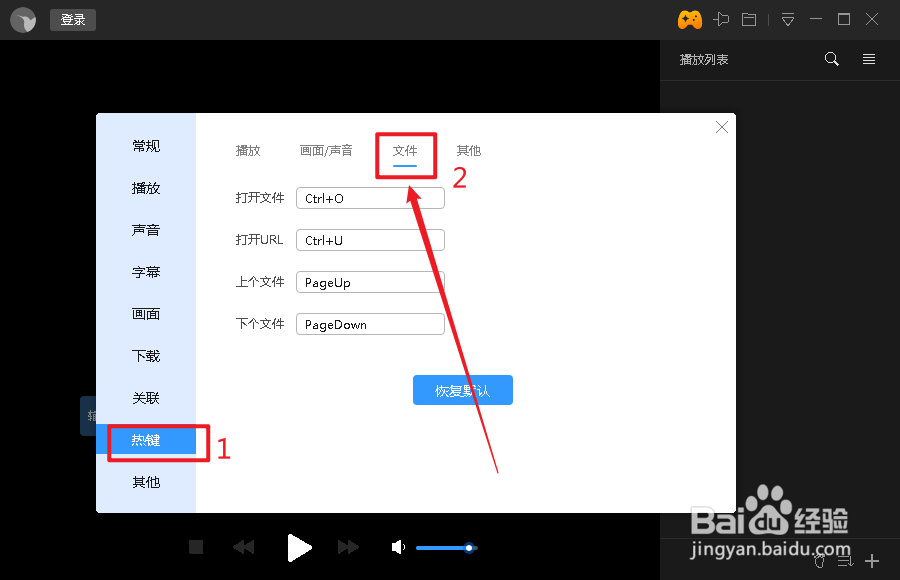Image resolution: width=900 pixels, height=580 pixels.
Task: Open the game center icon in title bar
Action: 689,18
